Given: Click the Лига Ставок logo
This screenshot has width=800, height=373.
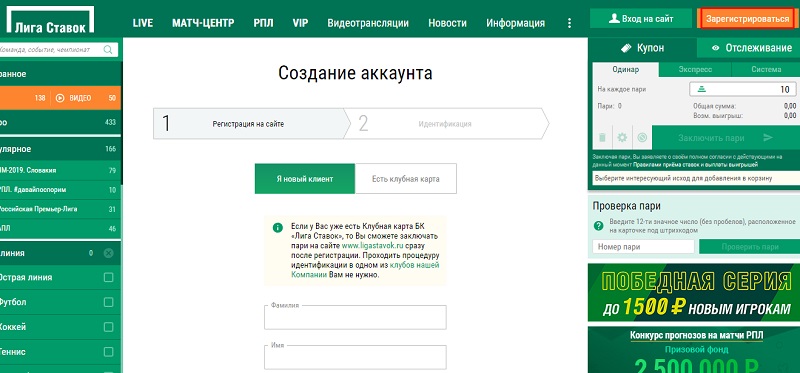Looking at the screenshot, I should (50, 19).
